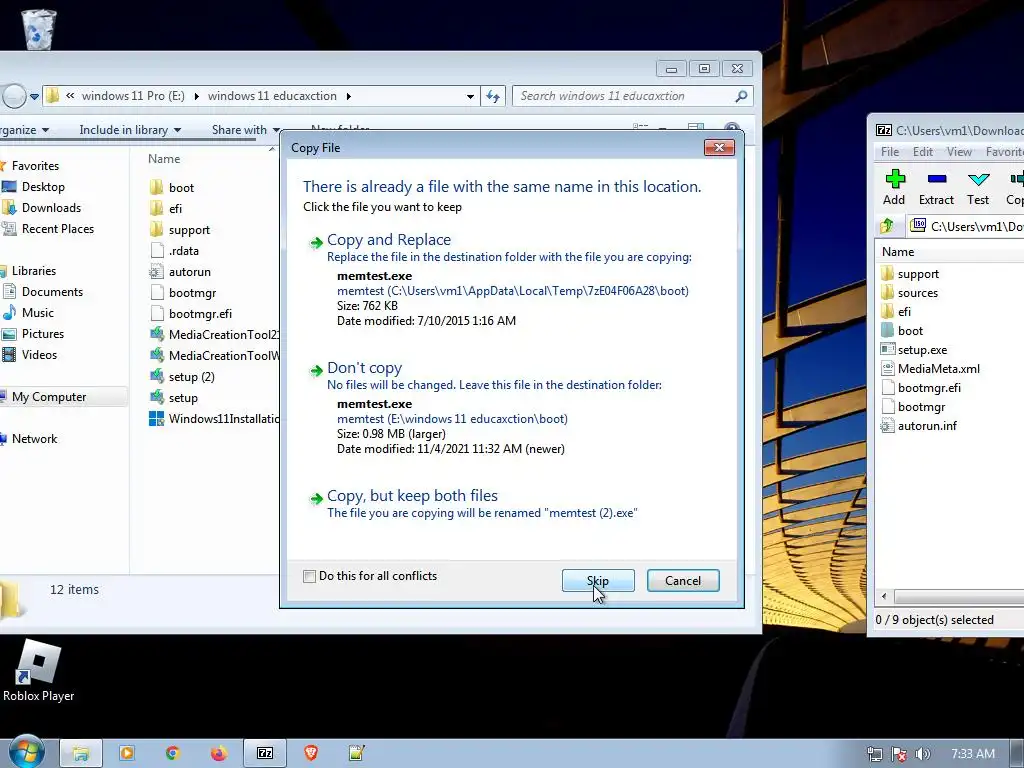Launch Brave browser from taskbar
The height and width of the screenshot is (768, 1024).
[x=311, y=754]
